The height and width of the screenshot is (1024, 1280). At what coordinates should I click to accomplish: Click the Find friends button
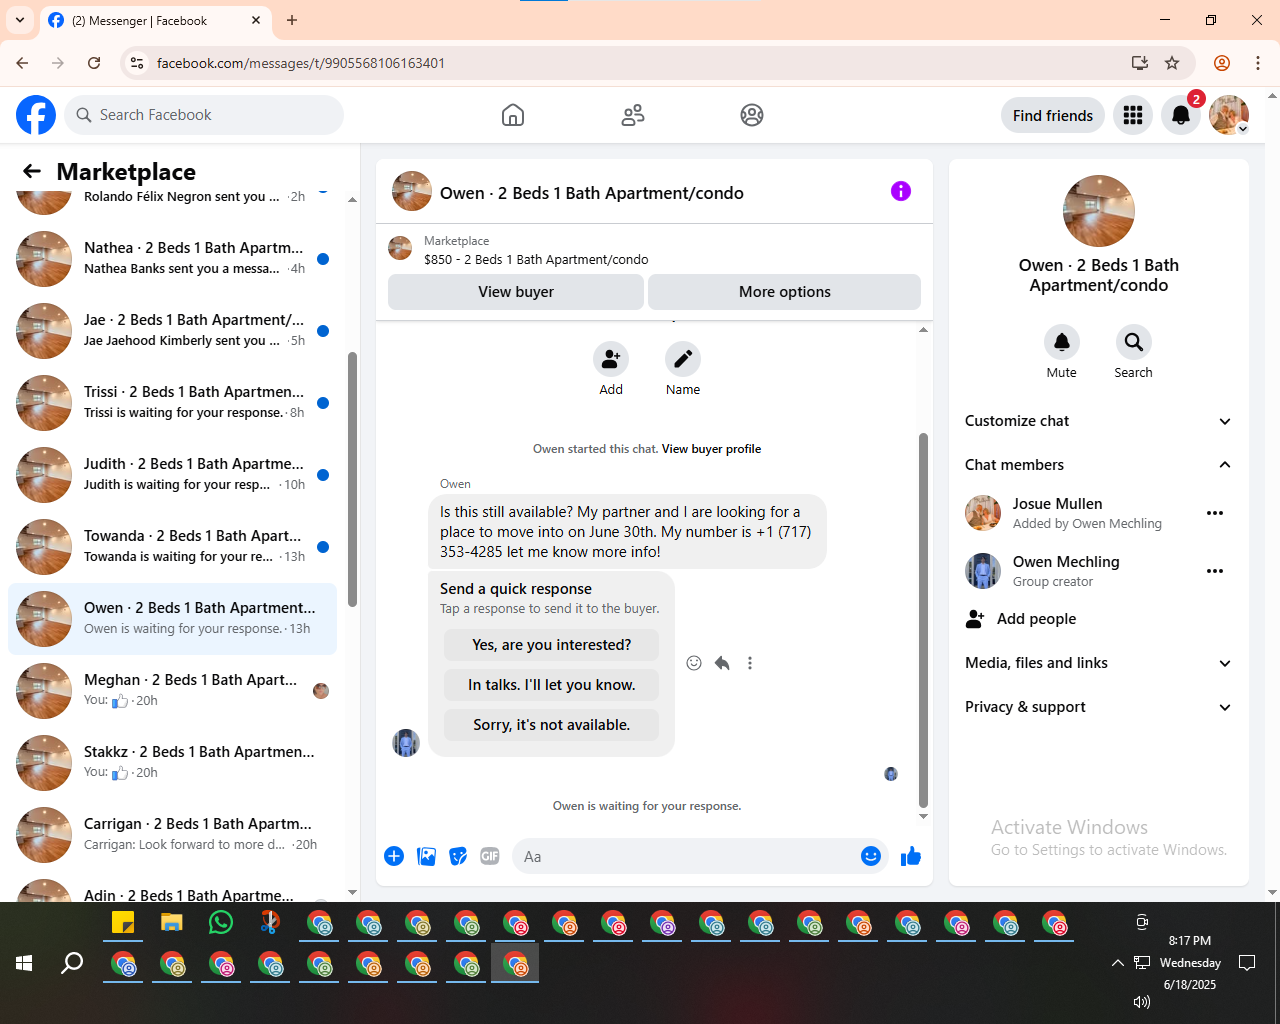(x=1053, y=115)
